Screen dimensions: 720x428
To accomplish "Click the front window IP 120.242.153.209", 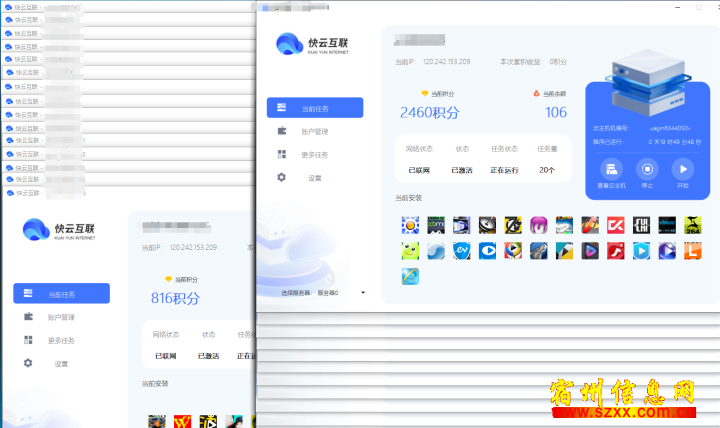I will point(446,62).
